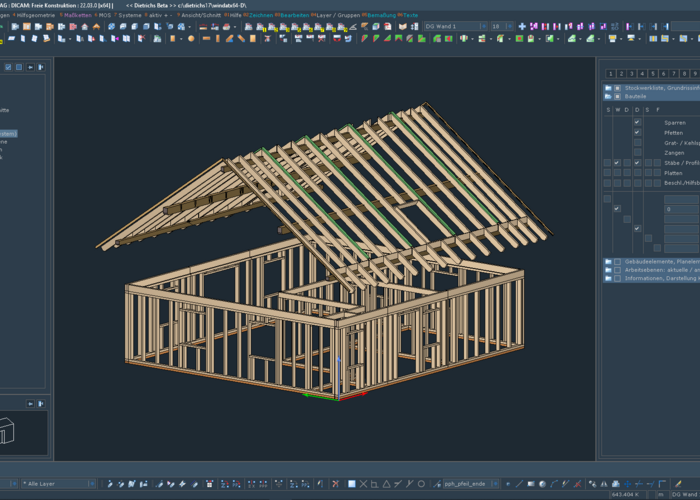
Task: Click the blue cross move icon
Action: click(x=627, y=484)
